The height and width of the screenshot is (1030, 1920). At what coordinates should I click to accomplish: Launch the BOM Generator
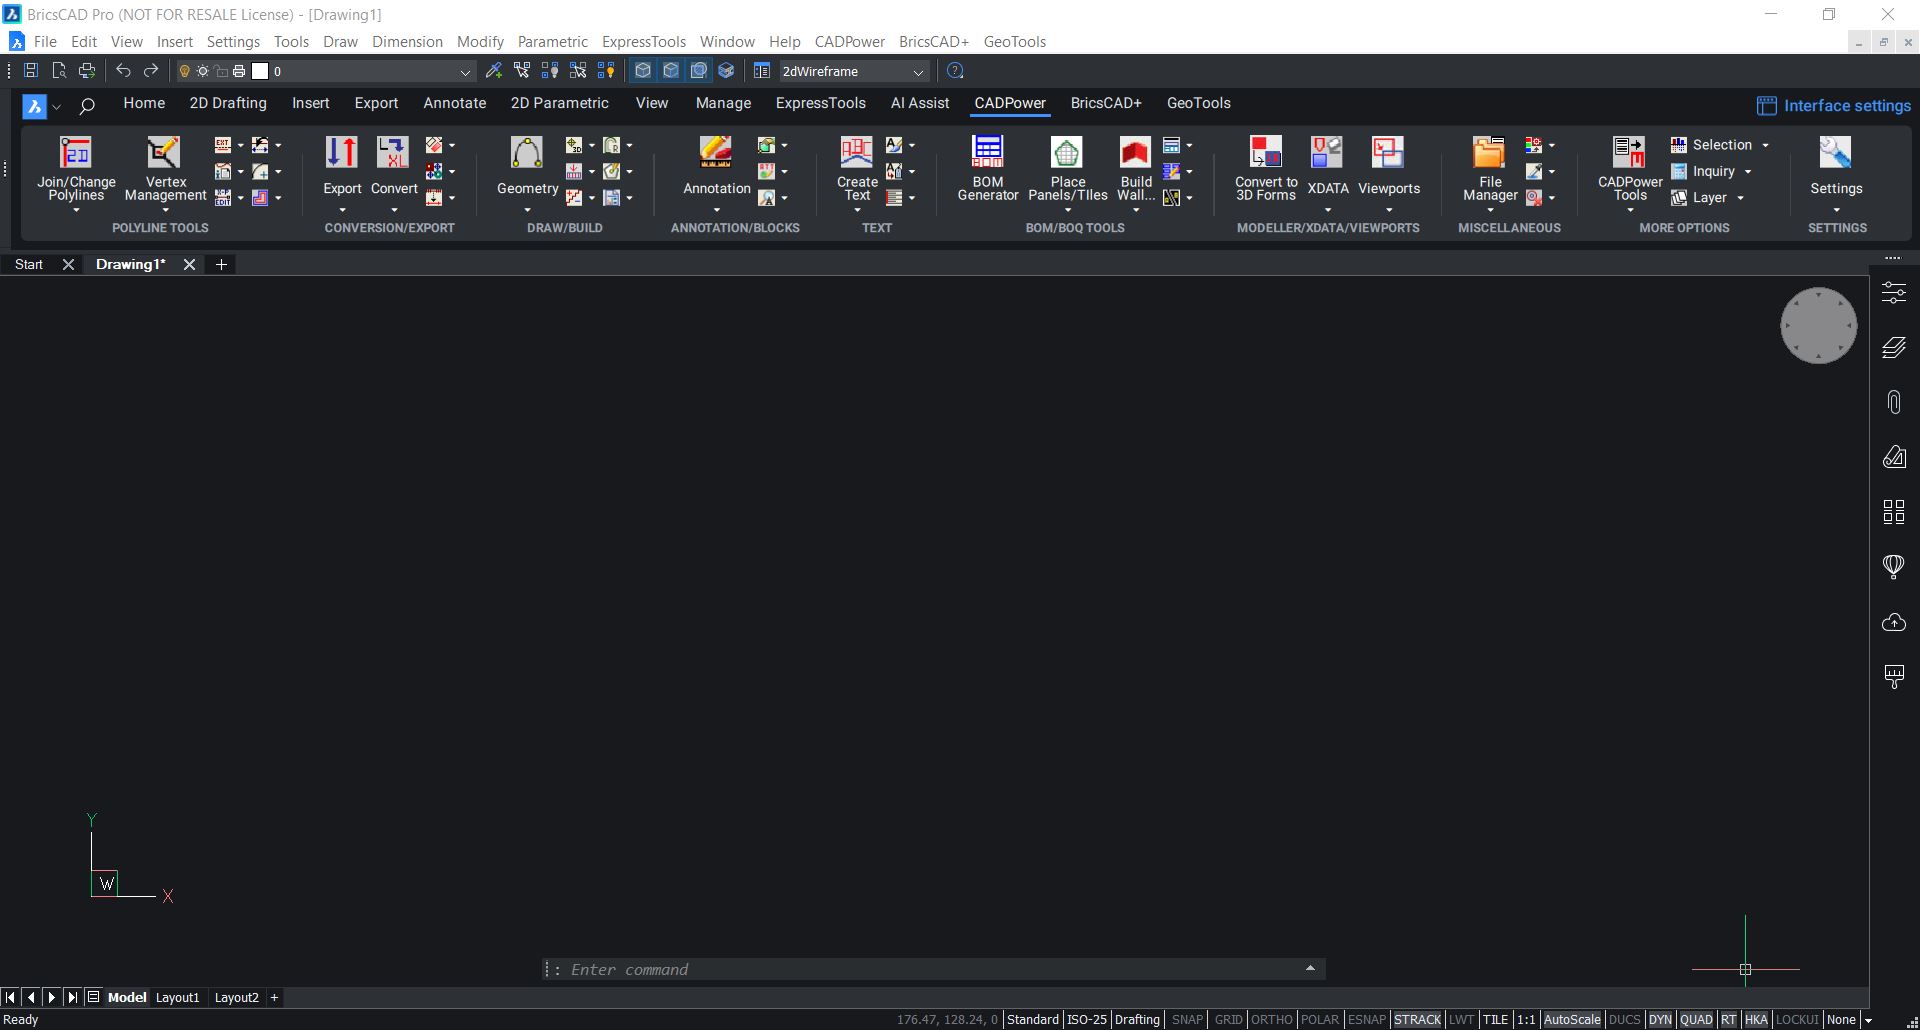[x=988, y=168]
